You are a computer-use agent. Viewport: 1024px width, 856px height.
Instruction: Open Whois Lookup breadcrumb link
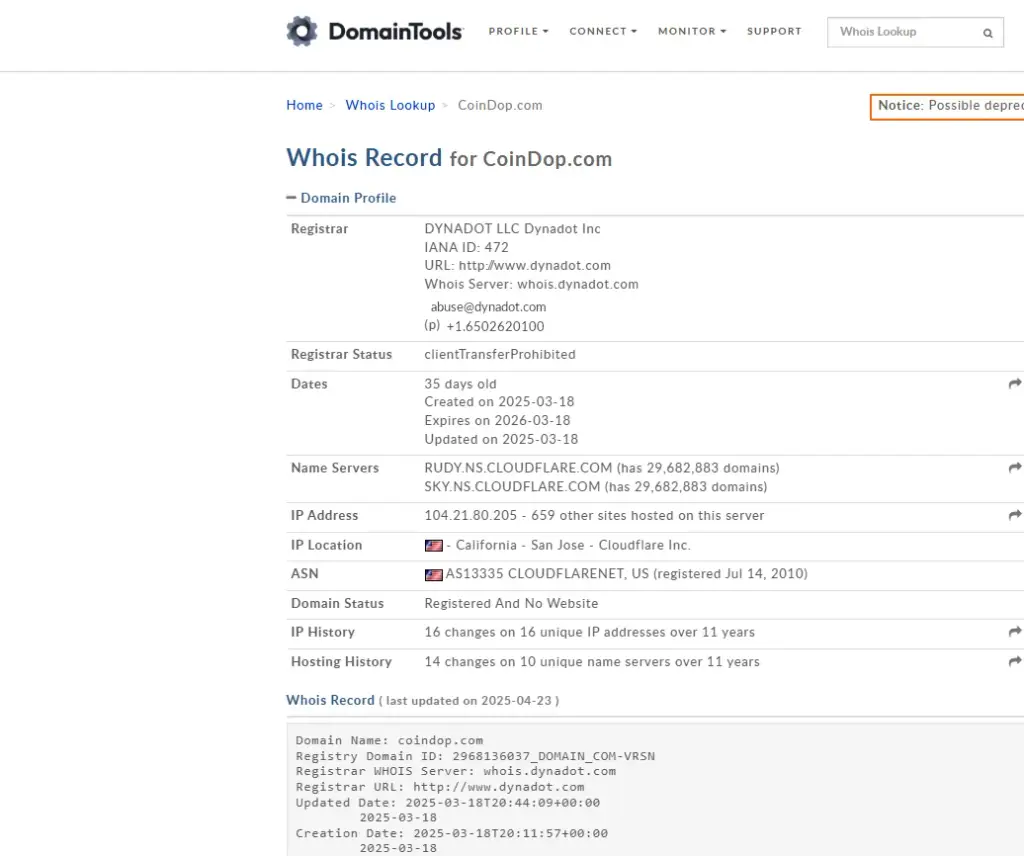tap(390, 105)
